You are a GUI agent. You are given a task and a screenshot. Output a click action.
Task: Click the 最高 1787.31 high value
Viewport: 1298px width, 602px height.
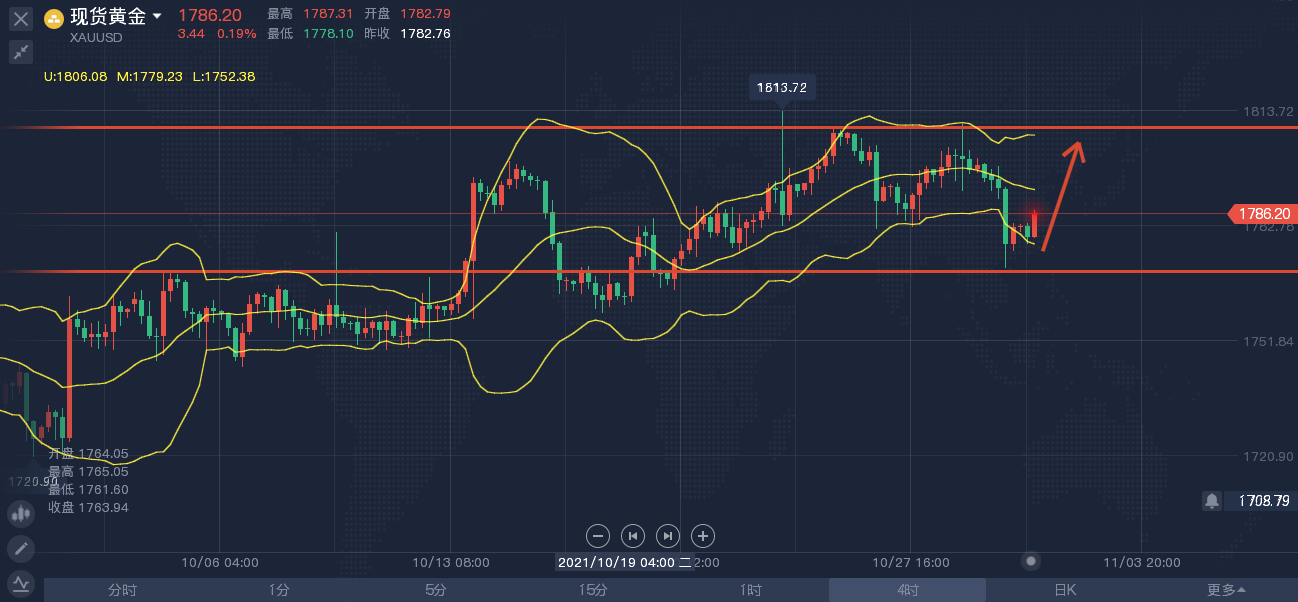[310, 14]
